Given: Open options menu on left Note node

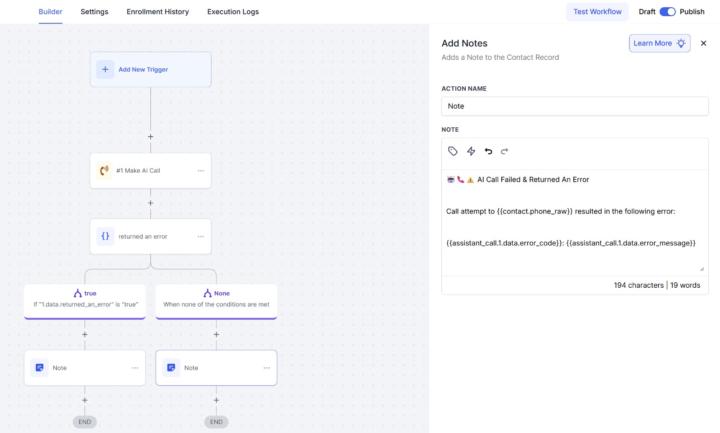Looking at the screenshot, I should (x=135, y=367).
